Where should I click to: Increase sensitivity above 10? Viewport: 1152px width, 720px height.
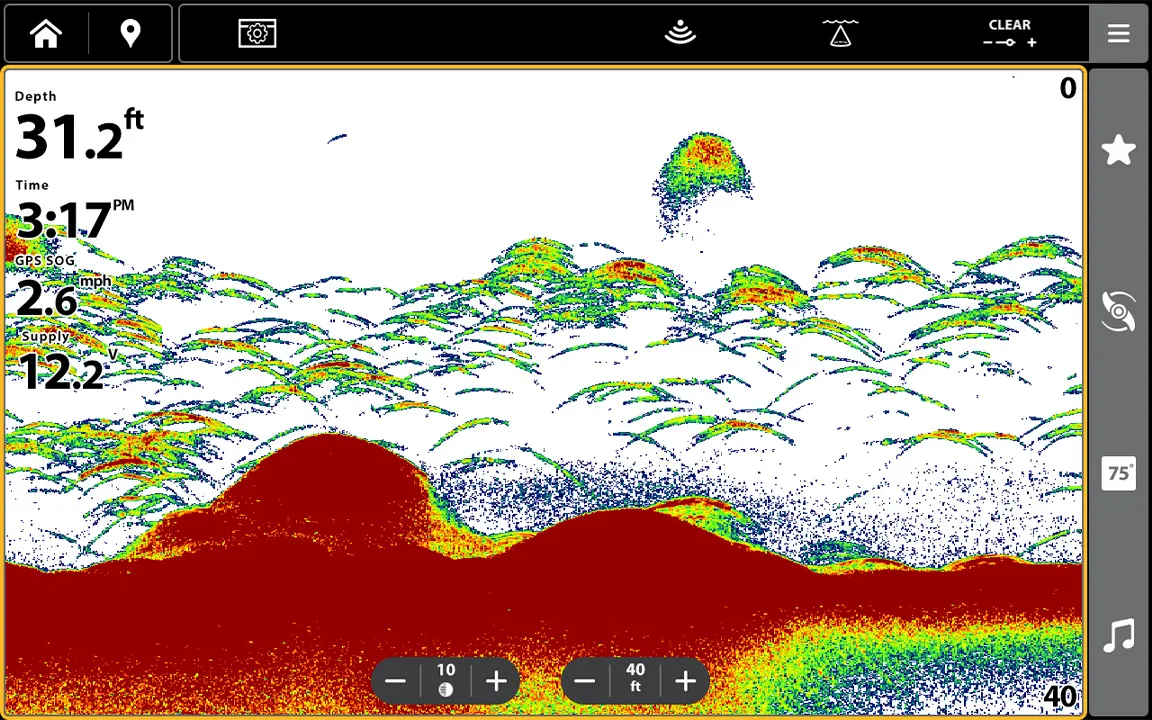click(x=497, y=681)
